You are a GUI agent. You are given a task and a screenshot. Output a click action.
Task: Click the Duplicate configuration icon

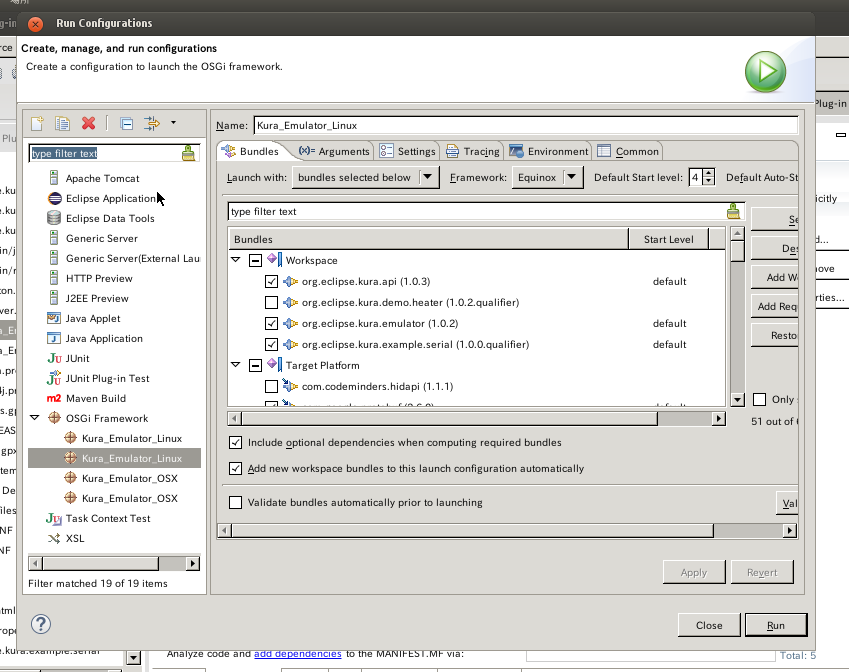coord(62,123)
